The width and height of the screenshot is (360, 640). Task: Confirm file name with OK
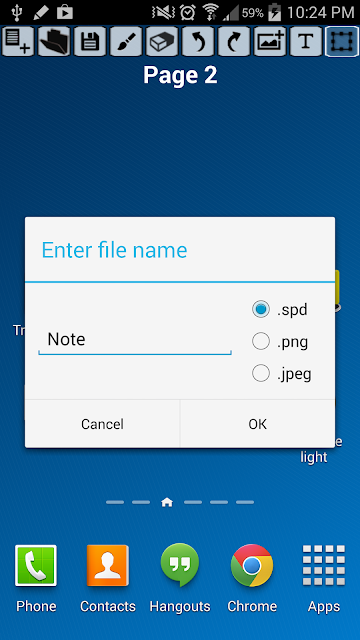(x=258, y=424)
